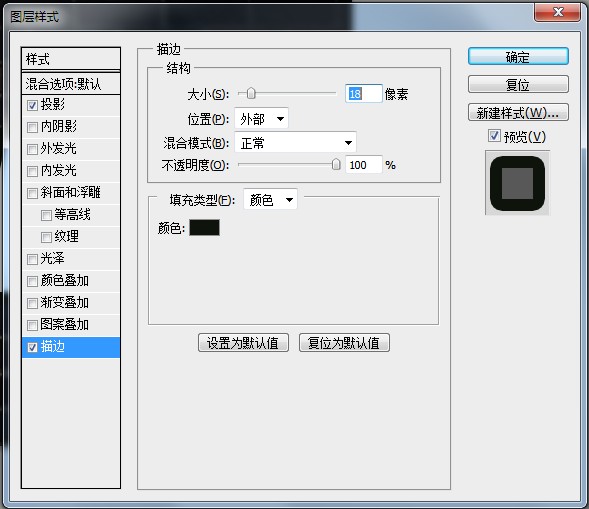589x509 pixels.
Task: Check the 斜面和浮雕 bevel checkbox
Action: point(32,193)
